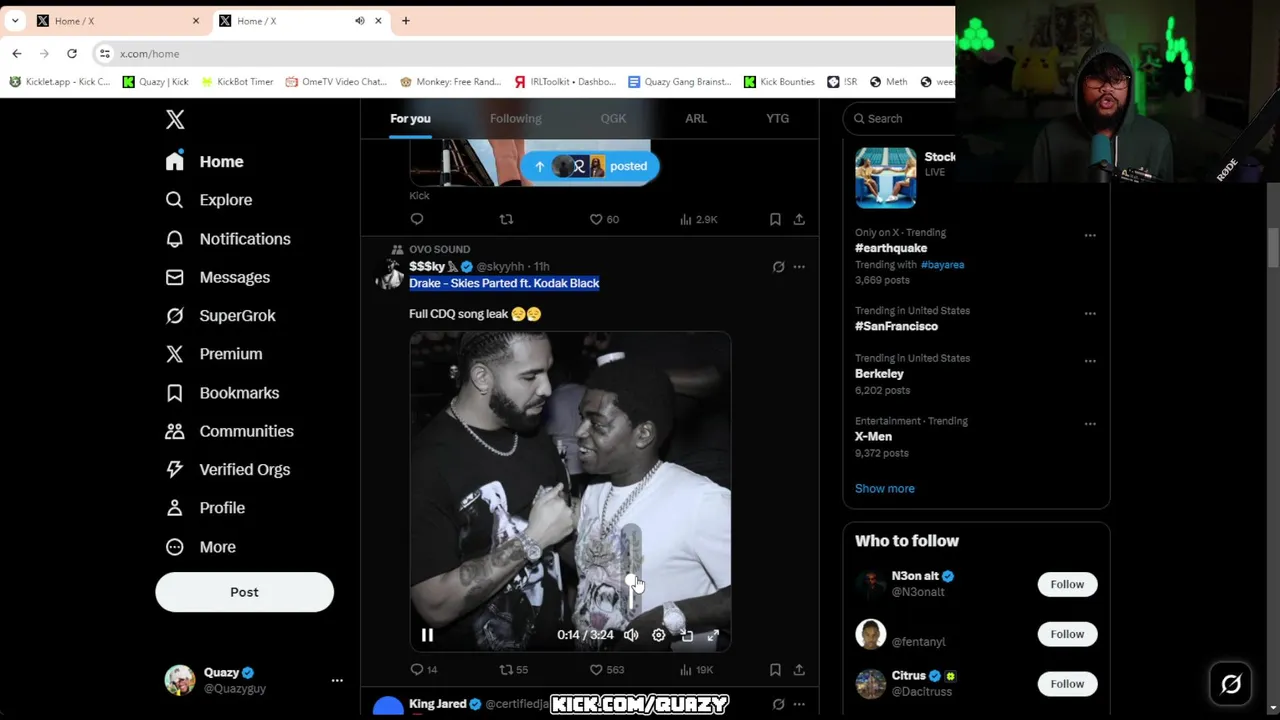Click the Search input field
The height and width of the screenshot is (720, 1280).
900,118
